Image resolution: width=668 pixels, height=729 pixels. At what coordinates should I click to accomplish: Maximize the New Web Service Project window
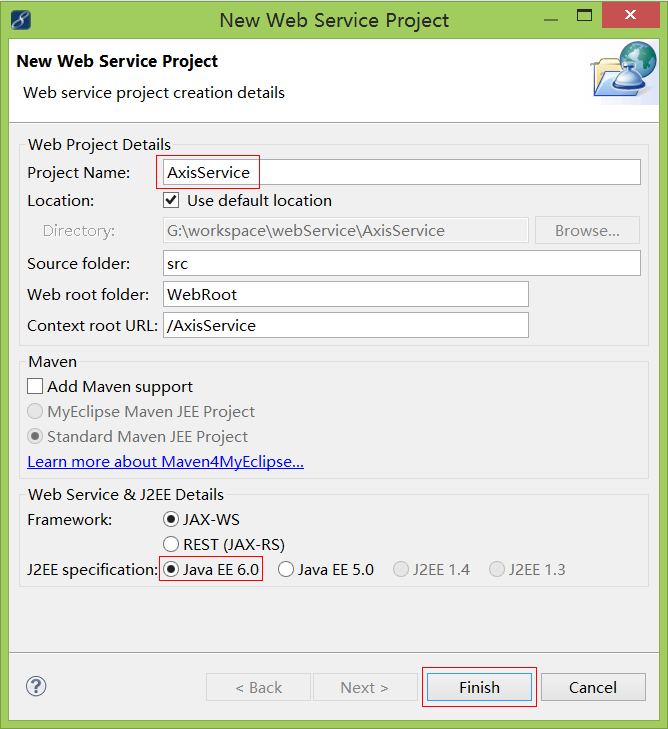tap(584, 16)
